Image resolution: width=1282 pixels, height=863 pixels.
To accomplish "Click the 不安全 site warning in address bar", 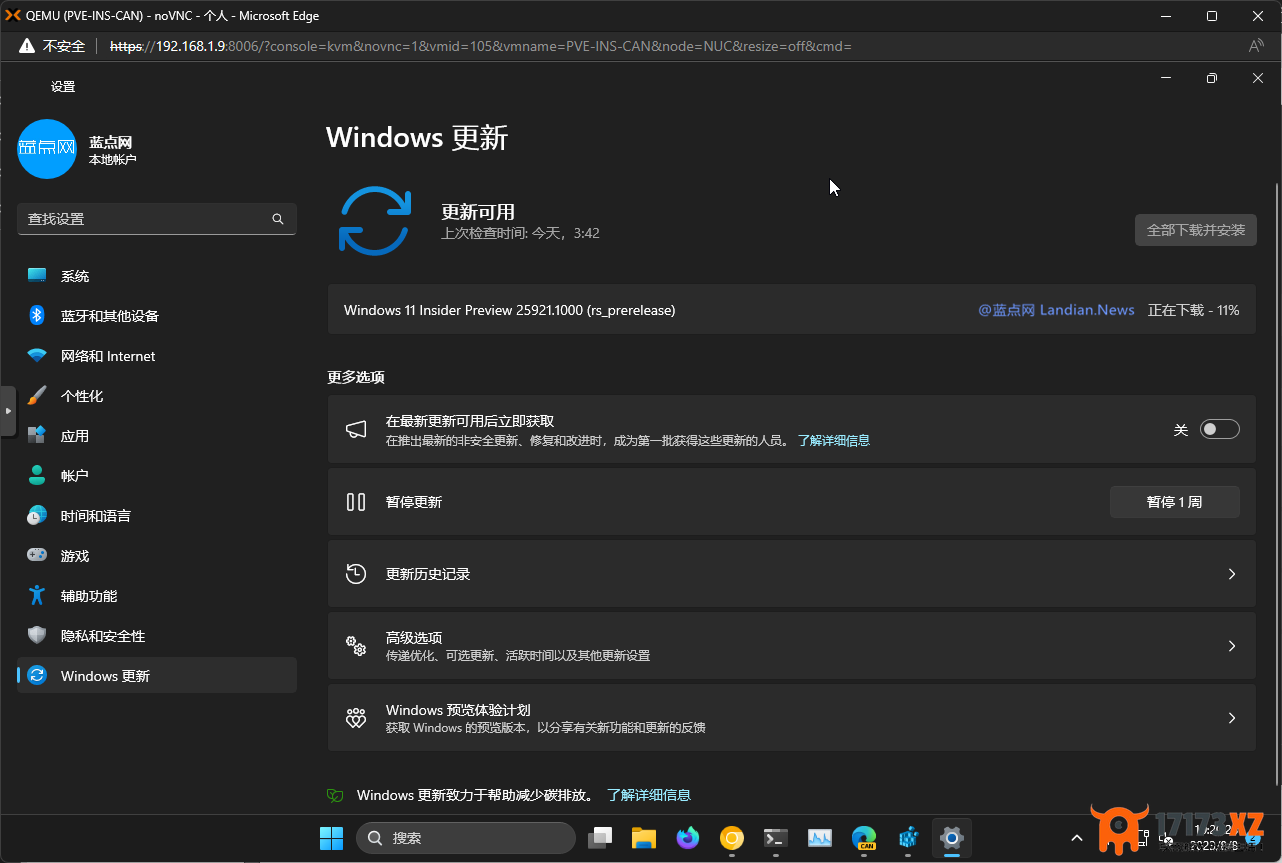I will (x=52, y=46).
